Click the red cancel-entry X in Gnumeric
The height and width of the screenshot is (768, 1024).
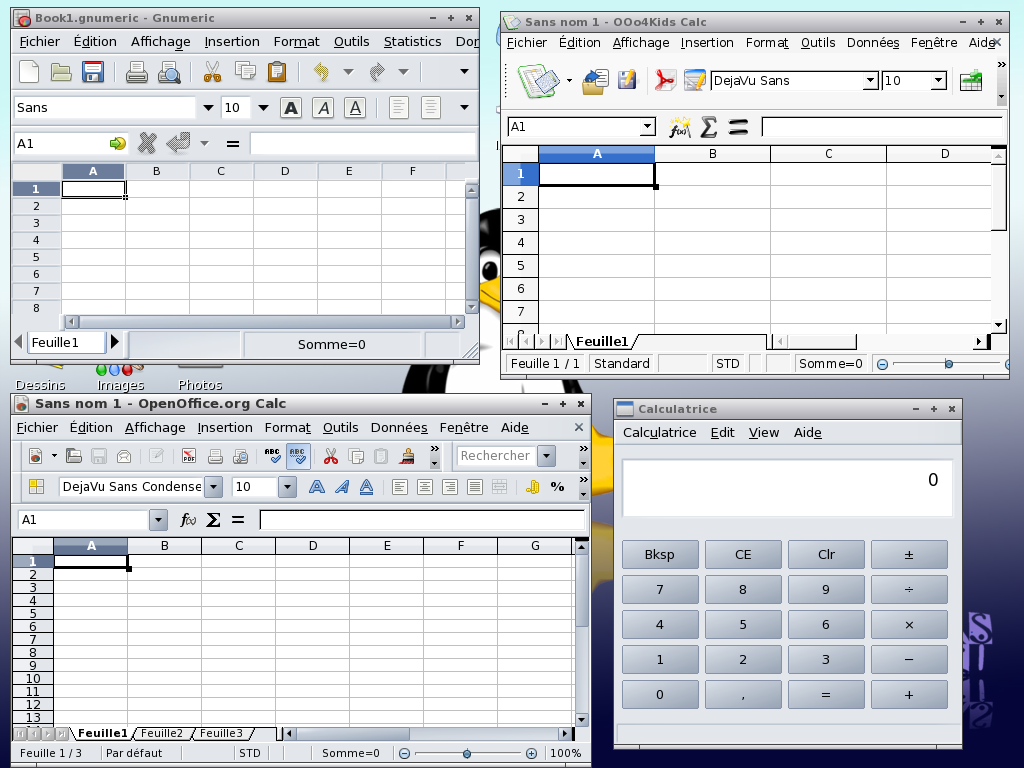point(148,143)
